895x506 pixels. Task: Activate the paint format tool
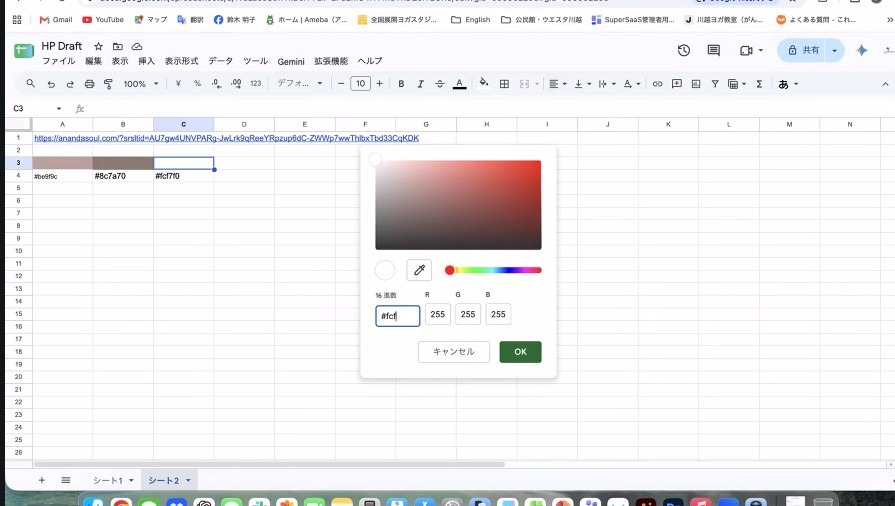(x=108, y=84)
